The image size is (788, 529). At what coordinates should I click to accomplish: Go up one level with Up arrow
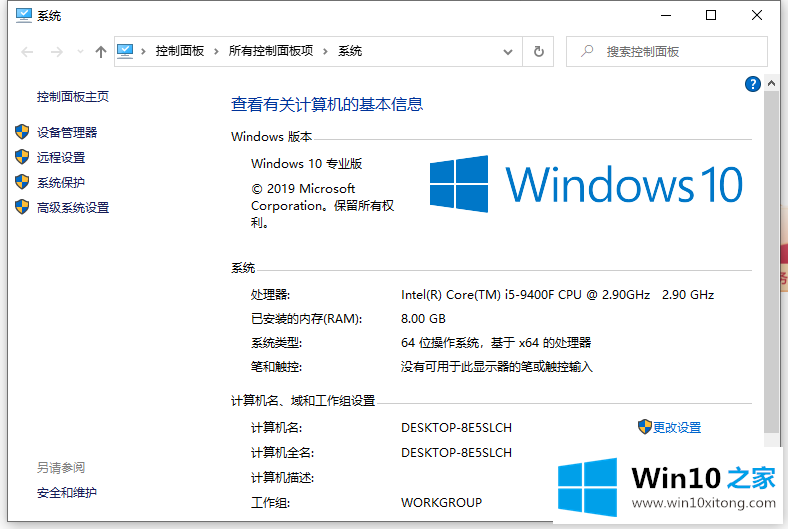(100, 51)
